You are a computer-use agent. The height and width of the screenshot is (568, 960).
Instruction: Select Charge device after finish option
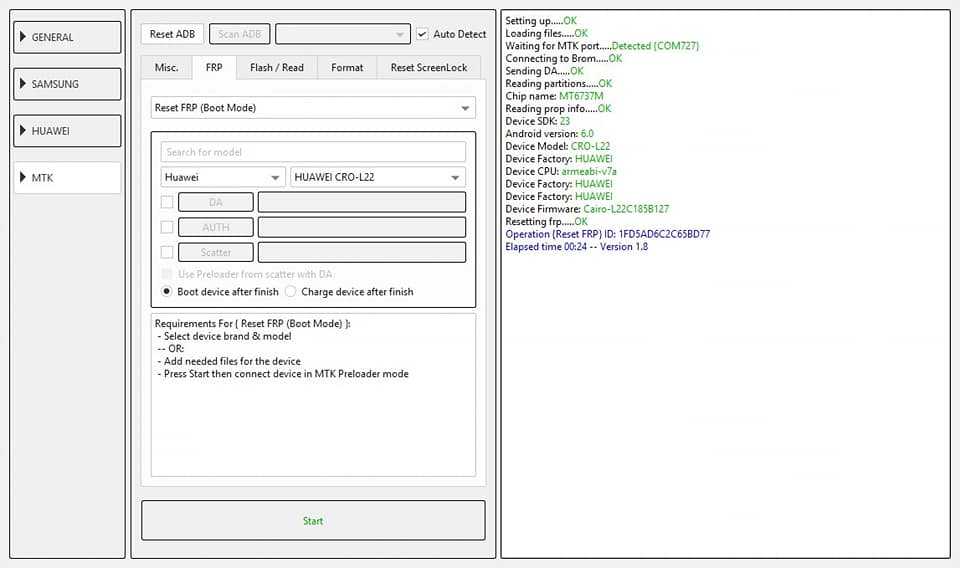click(290, 292)
